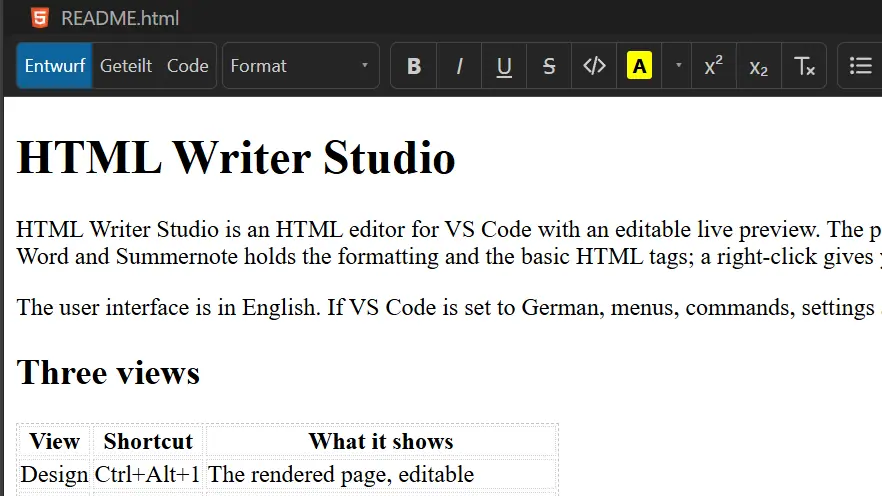Click line beginning 'Word and Summernote'
Screen dimensions: 882x496
449,256
